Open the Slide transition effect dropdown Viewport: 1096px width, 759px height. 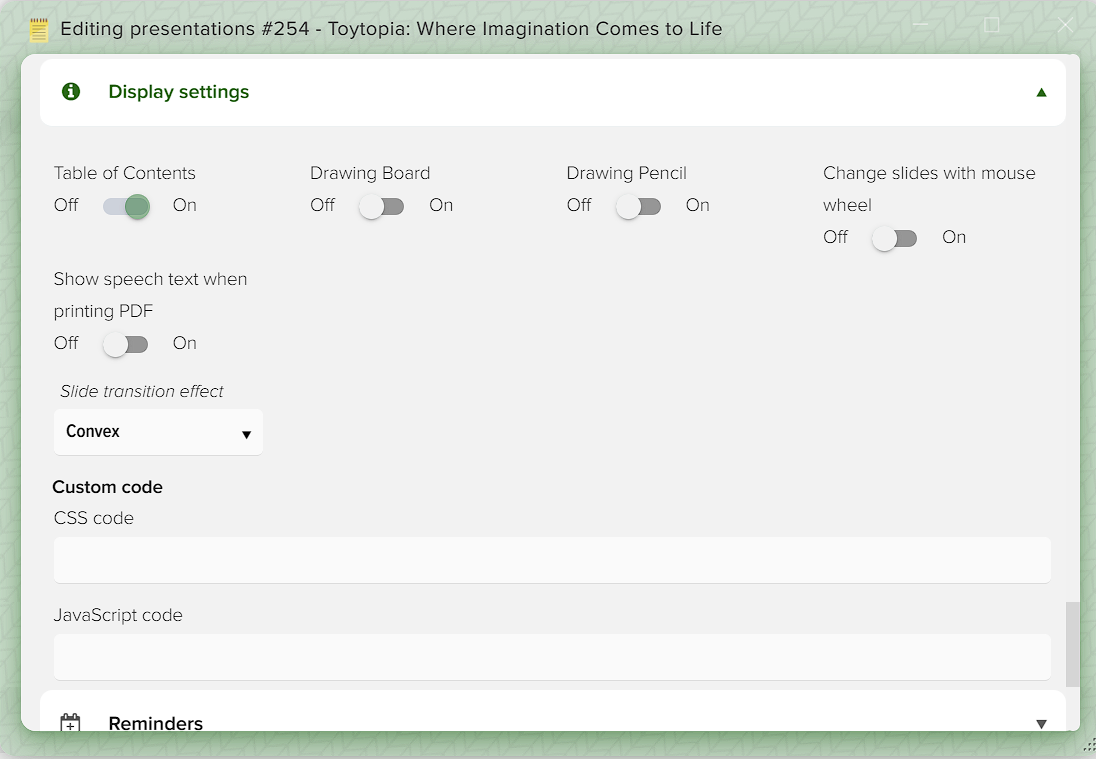(158, 432)
